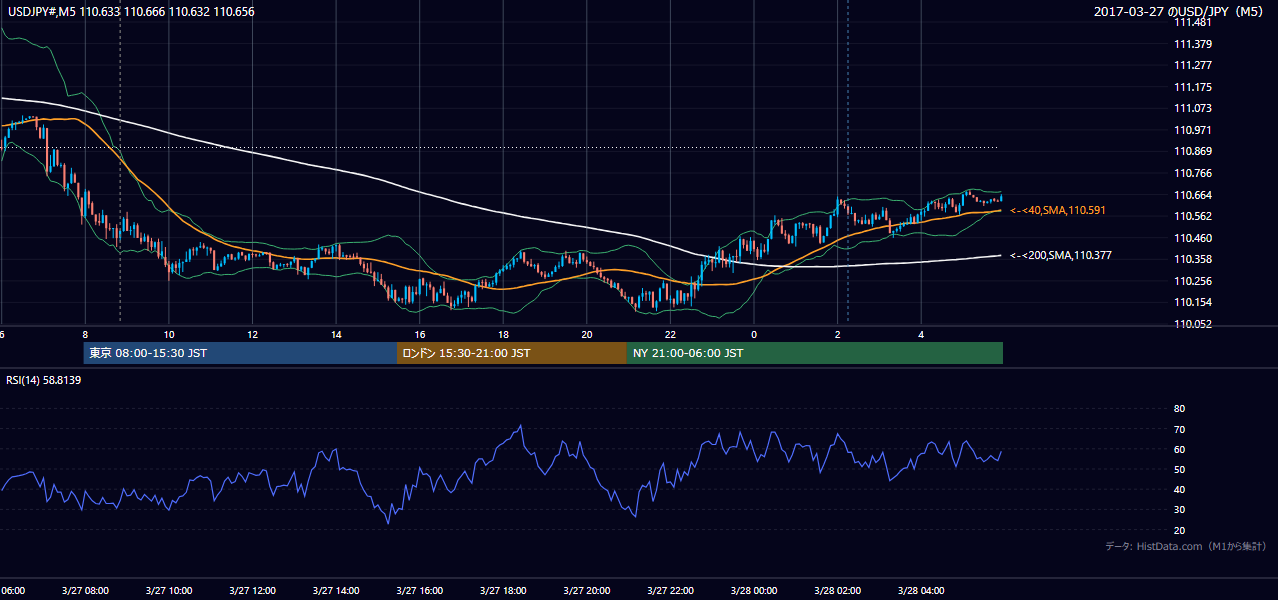Screen dimensions: 1278x600
Task: Click the 3/27 22:00 time label
Action: 670,590
